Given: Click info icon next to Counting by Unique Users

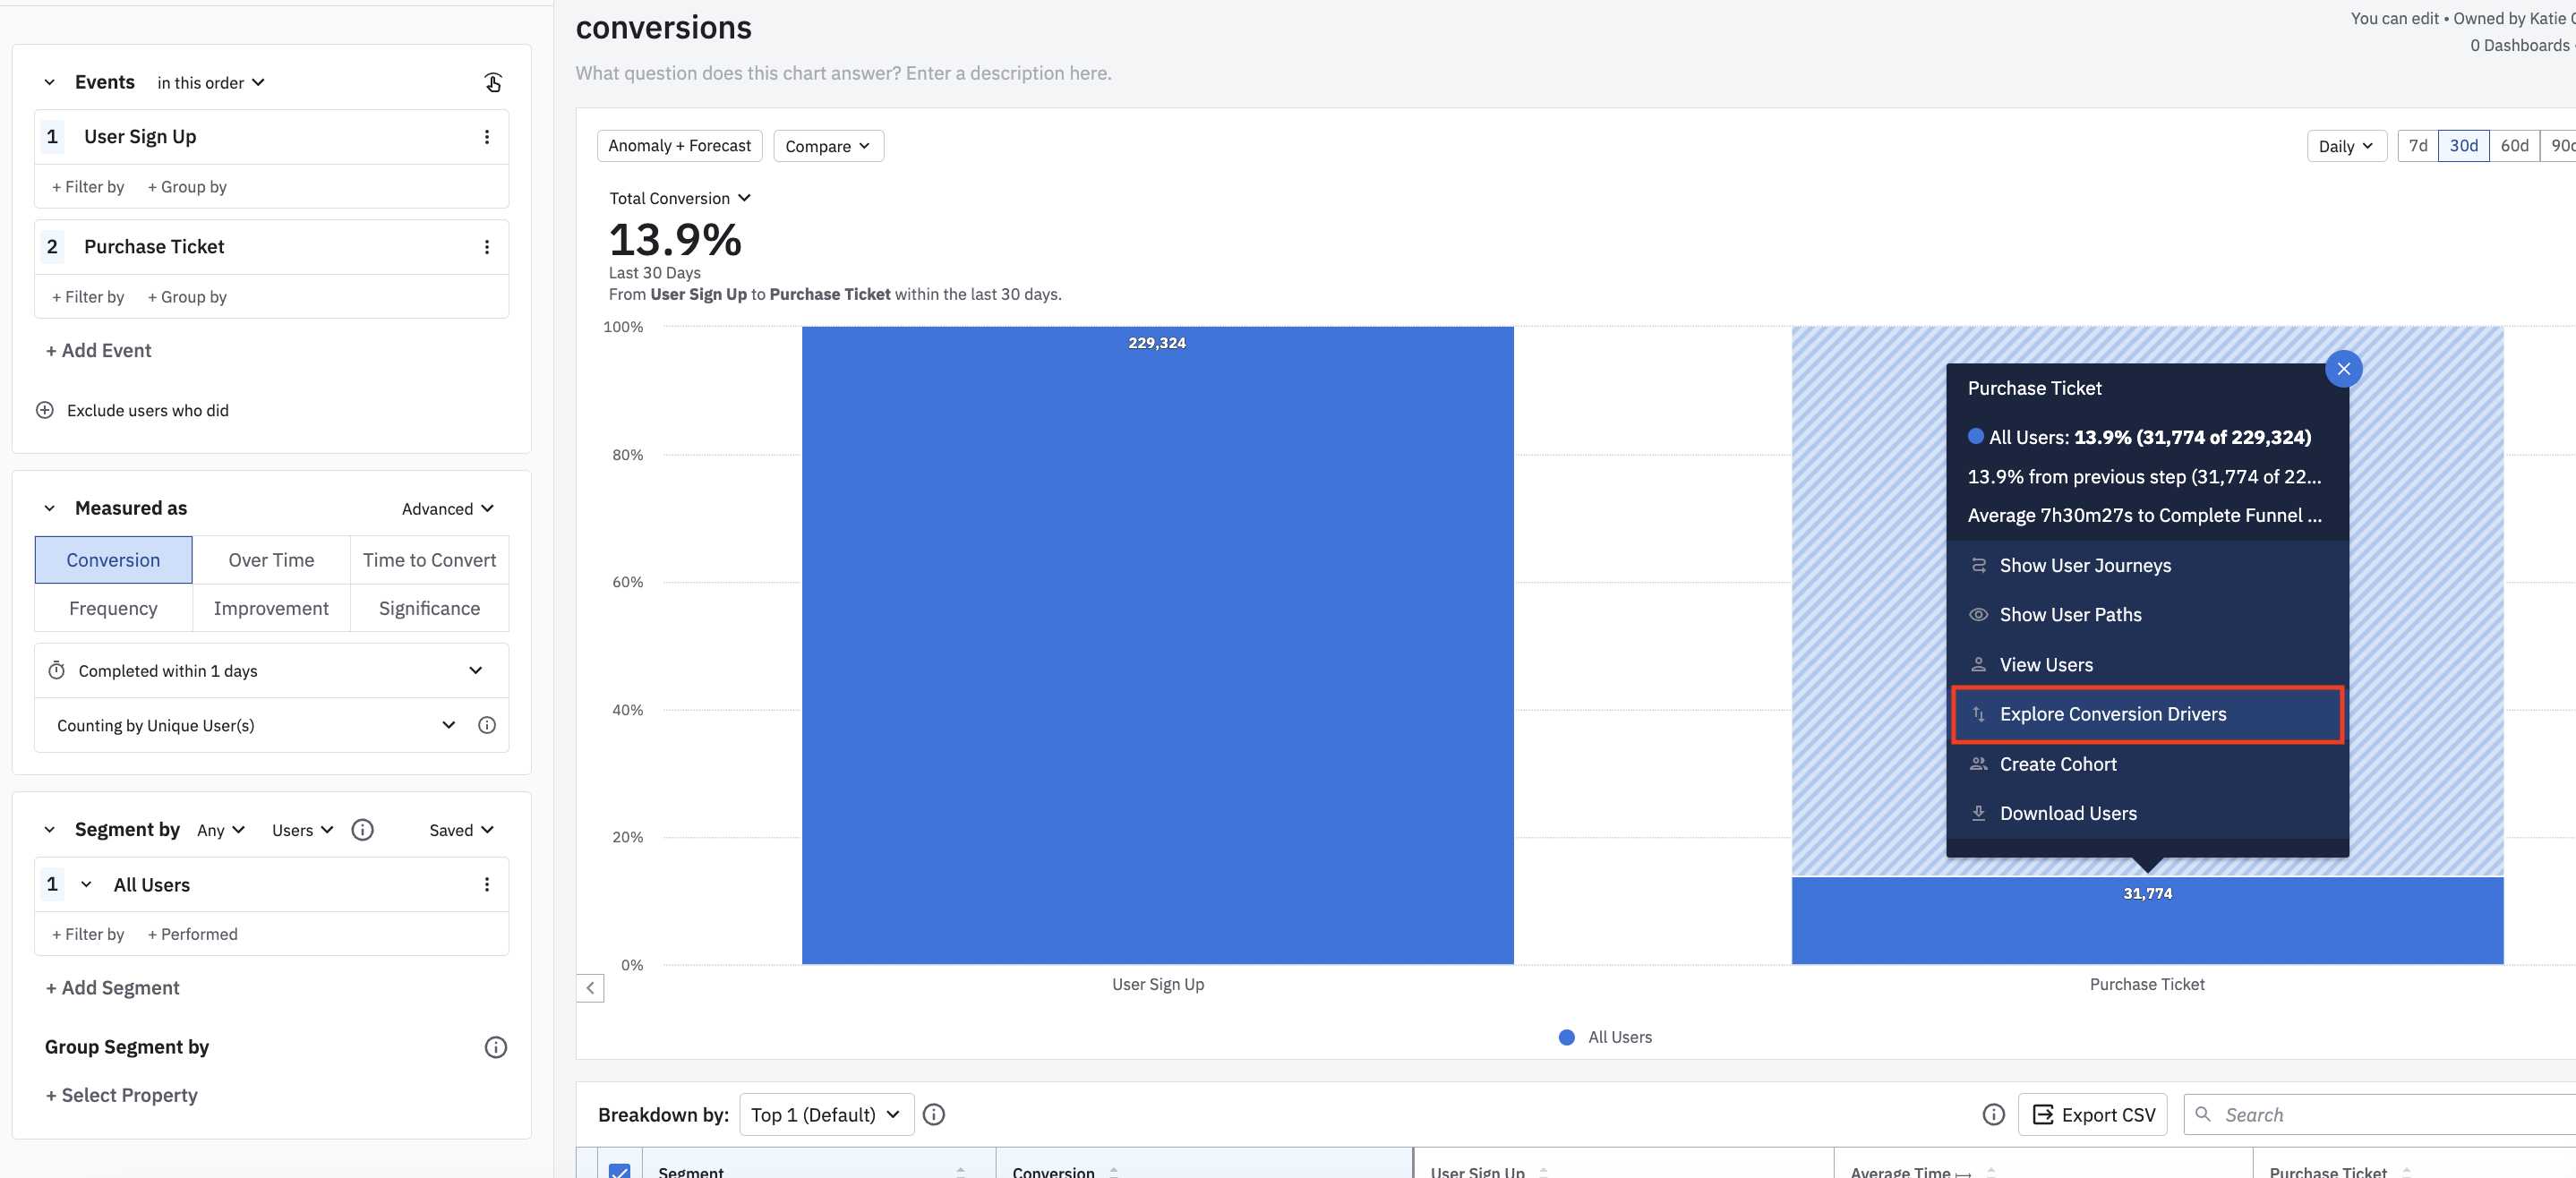Looking at the screenshot, I should [x=487, y=725].
